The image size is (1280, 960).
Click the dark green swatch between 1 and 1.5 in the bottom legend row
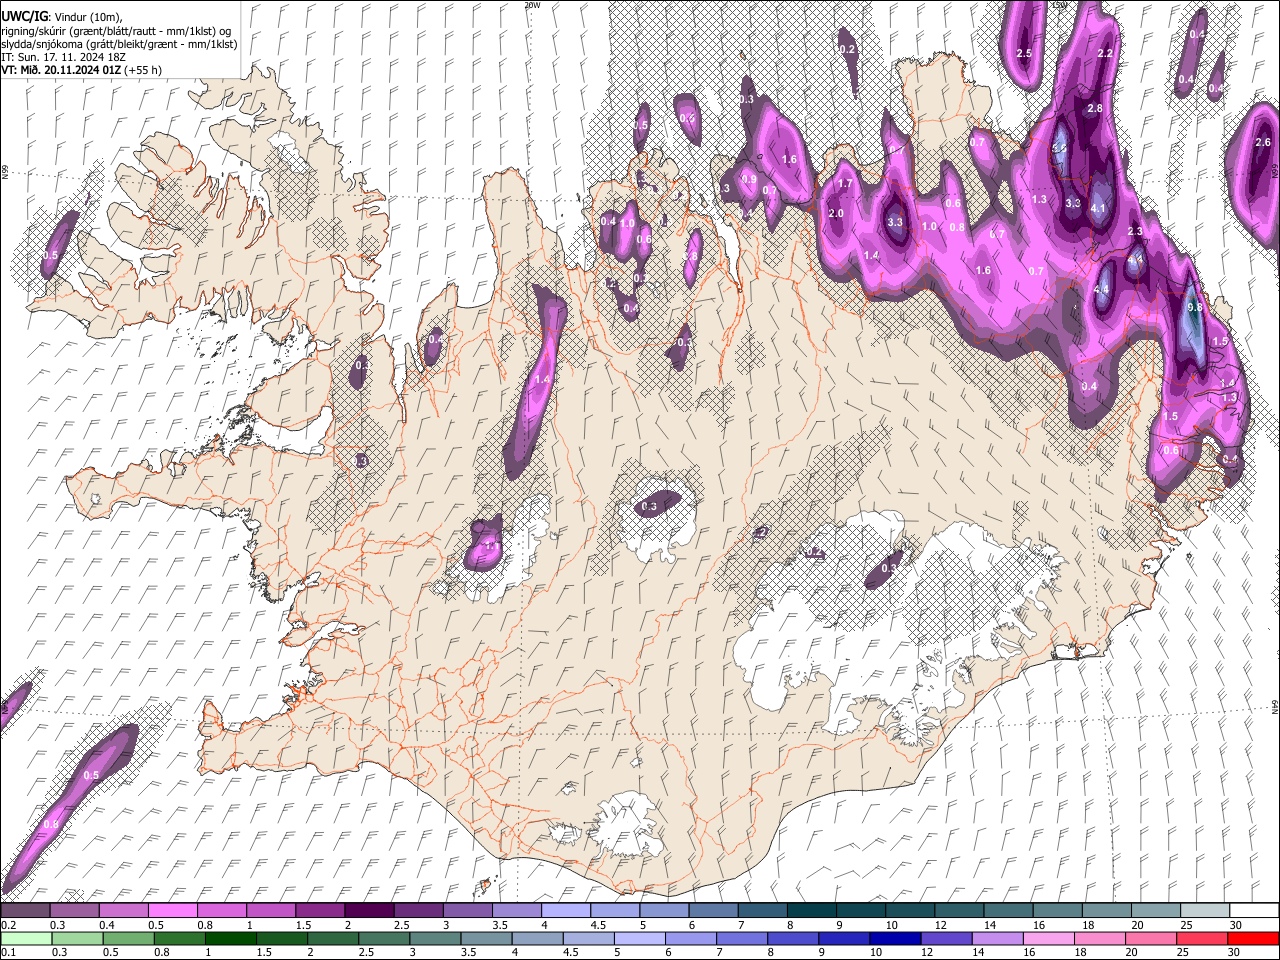[x=230, y=938]
